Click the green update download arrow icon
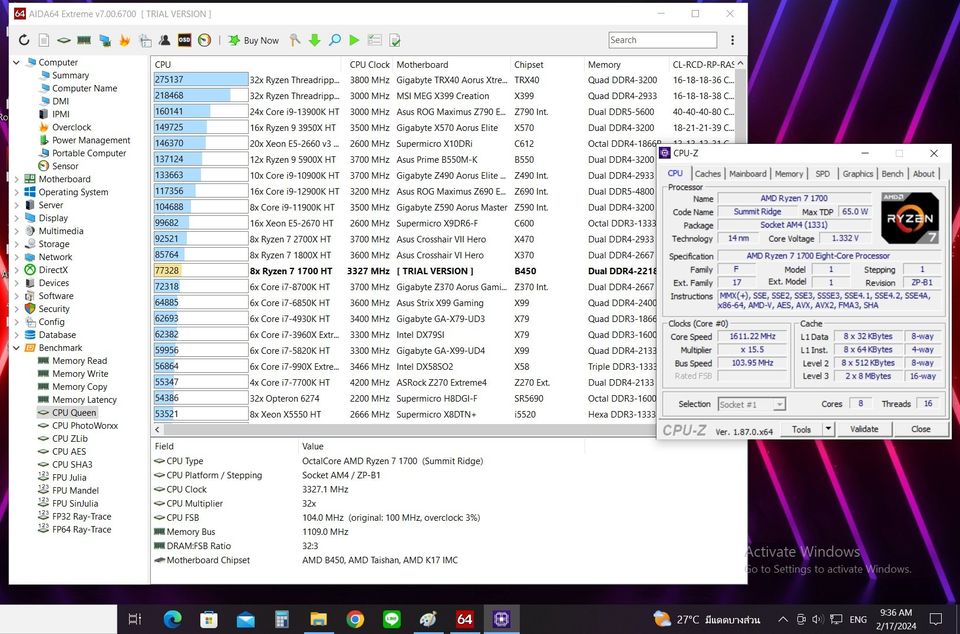This screenshot has height=634, width=960. (x=315, y=40)
